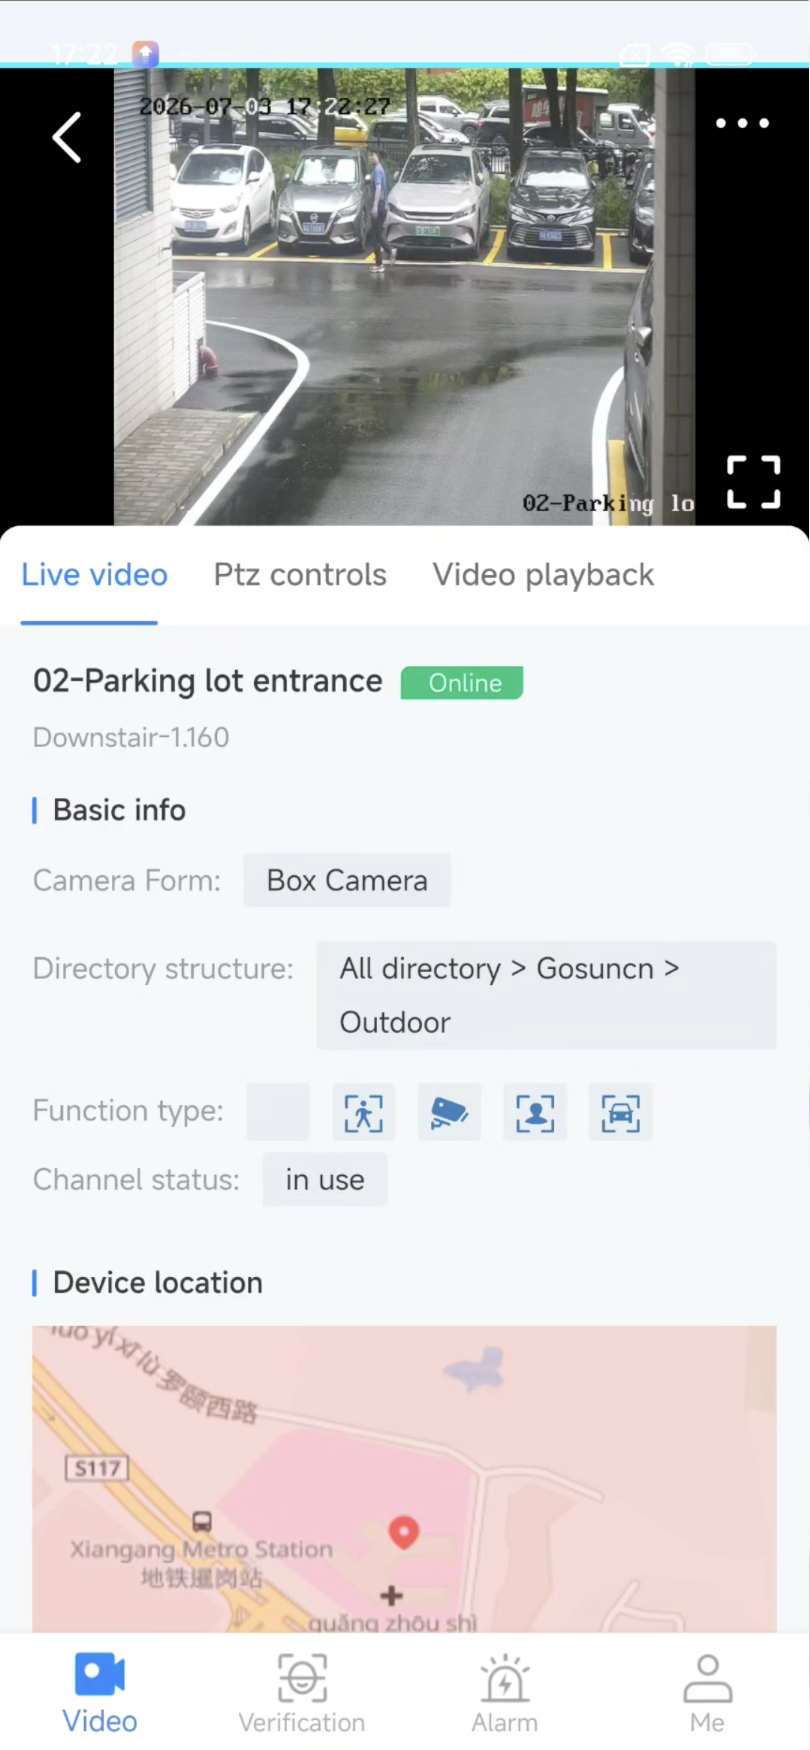Open the Verification tab in bottom bar
This screenshot has height=1750, width=810.
pyautogui.click(x=302, y=1693)
